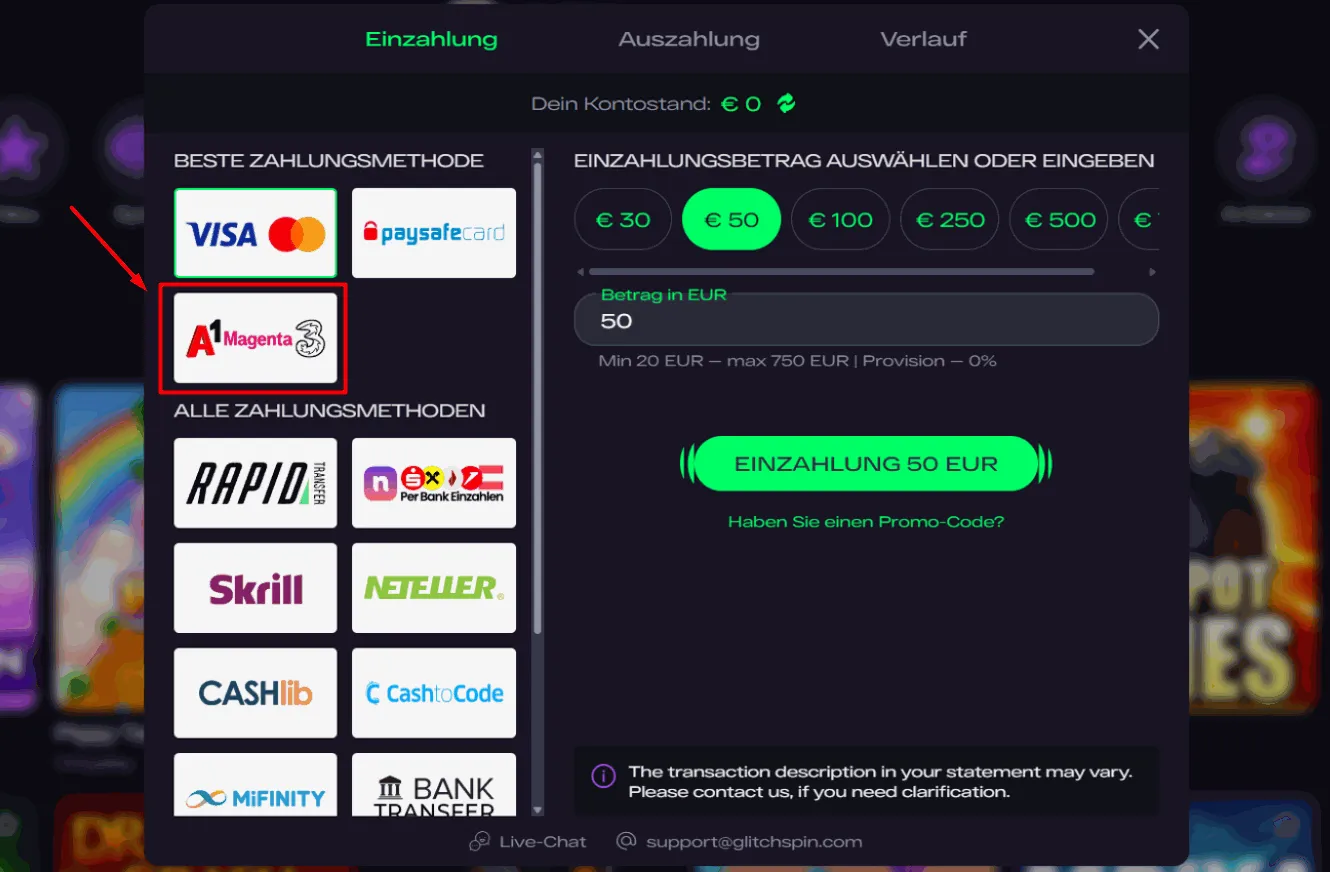Select the € 100 deposit amount
The height and width of the screenshot is (872, 1330).
pyautogui.click(x=840, y=219)
